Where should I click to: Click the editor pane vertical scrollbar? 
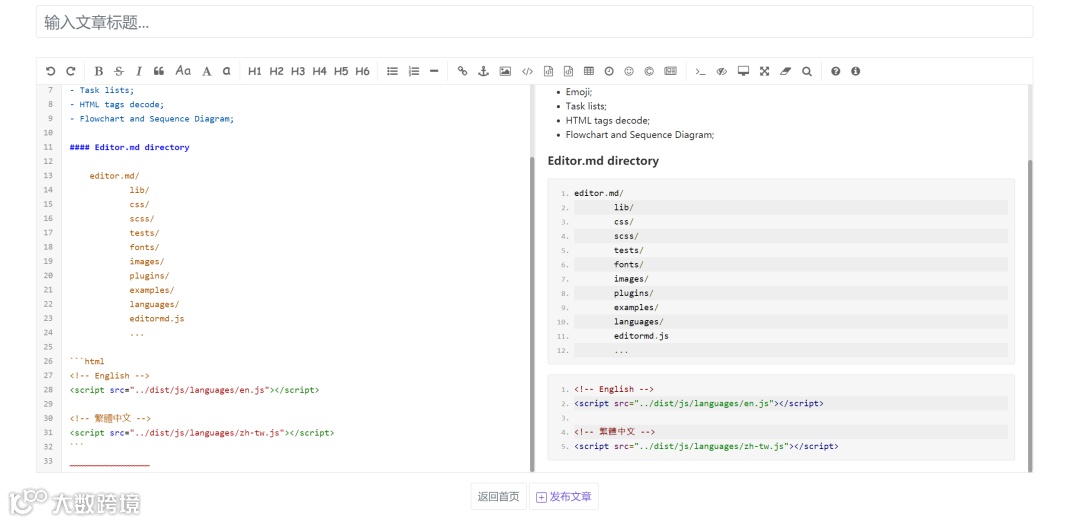pyautogui.click(x=532, y=314)
